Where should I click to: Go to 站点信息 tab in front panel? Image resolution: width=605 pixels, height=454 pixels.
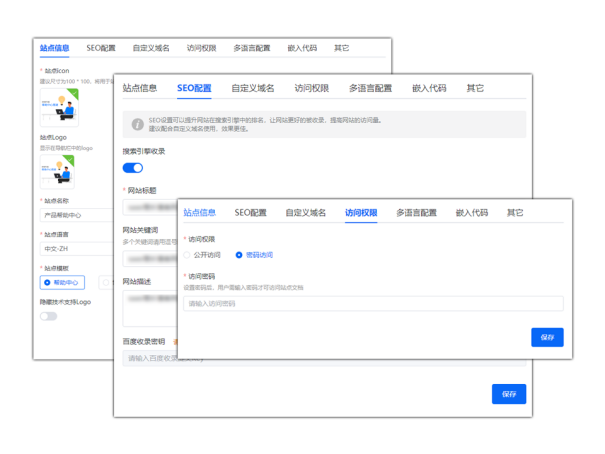[199, 213]
